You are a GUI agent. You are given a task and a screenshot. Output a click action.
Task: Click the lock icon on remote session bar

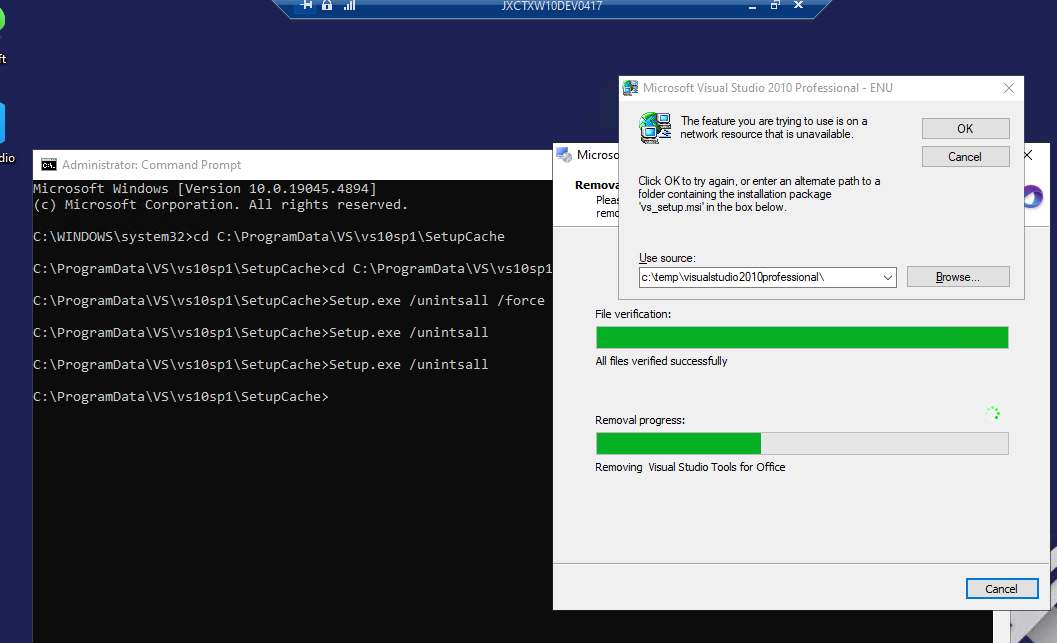pos(327,5)
